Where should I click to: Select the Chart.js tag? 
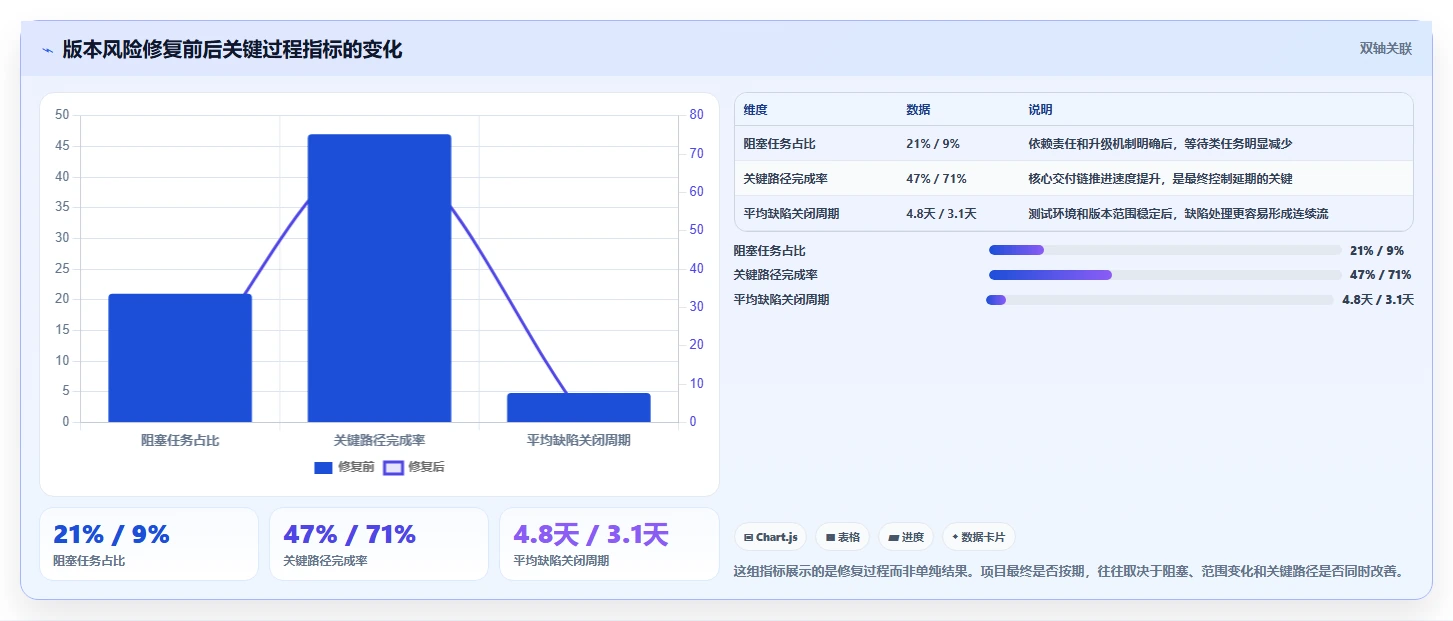click(771, 537)
